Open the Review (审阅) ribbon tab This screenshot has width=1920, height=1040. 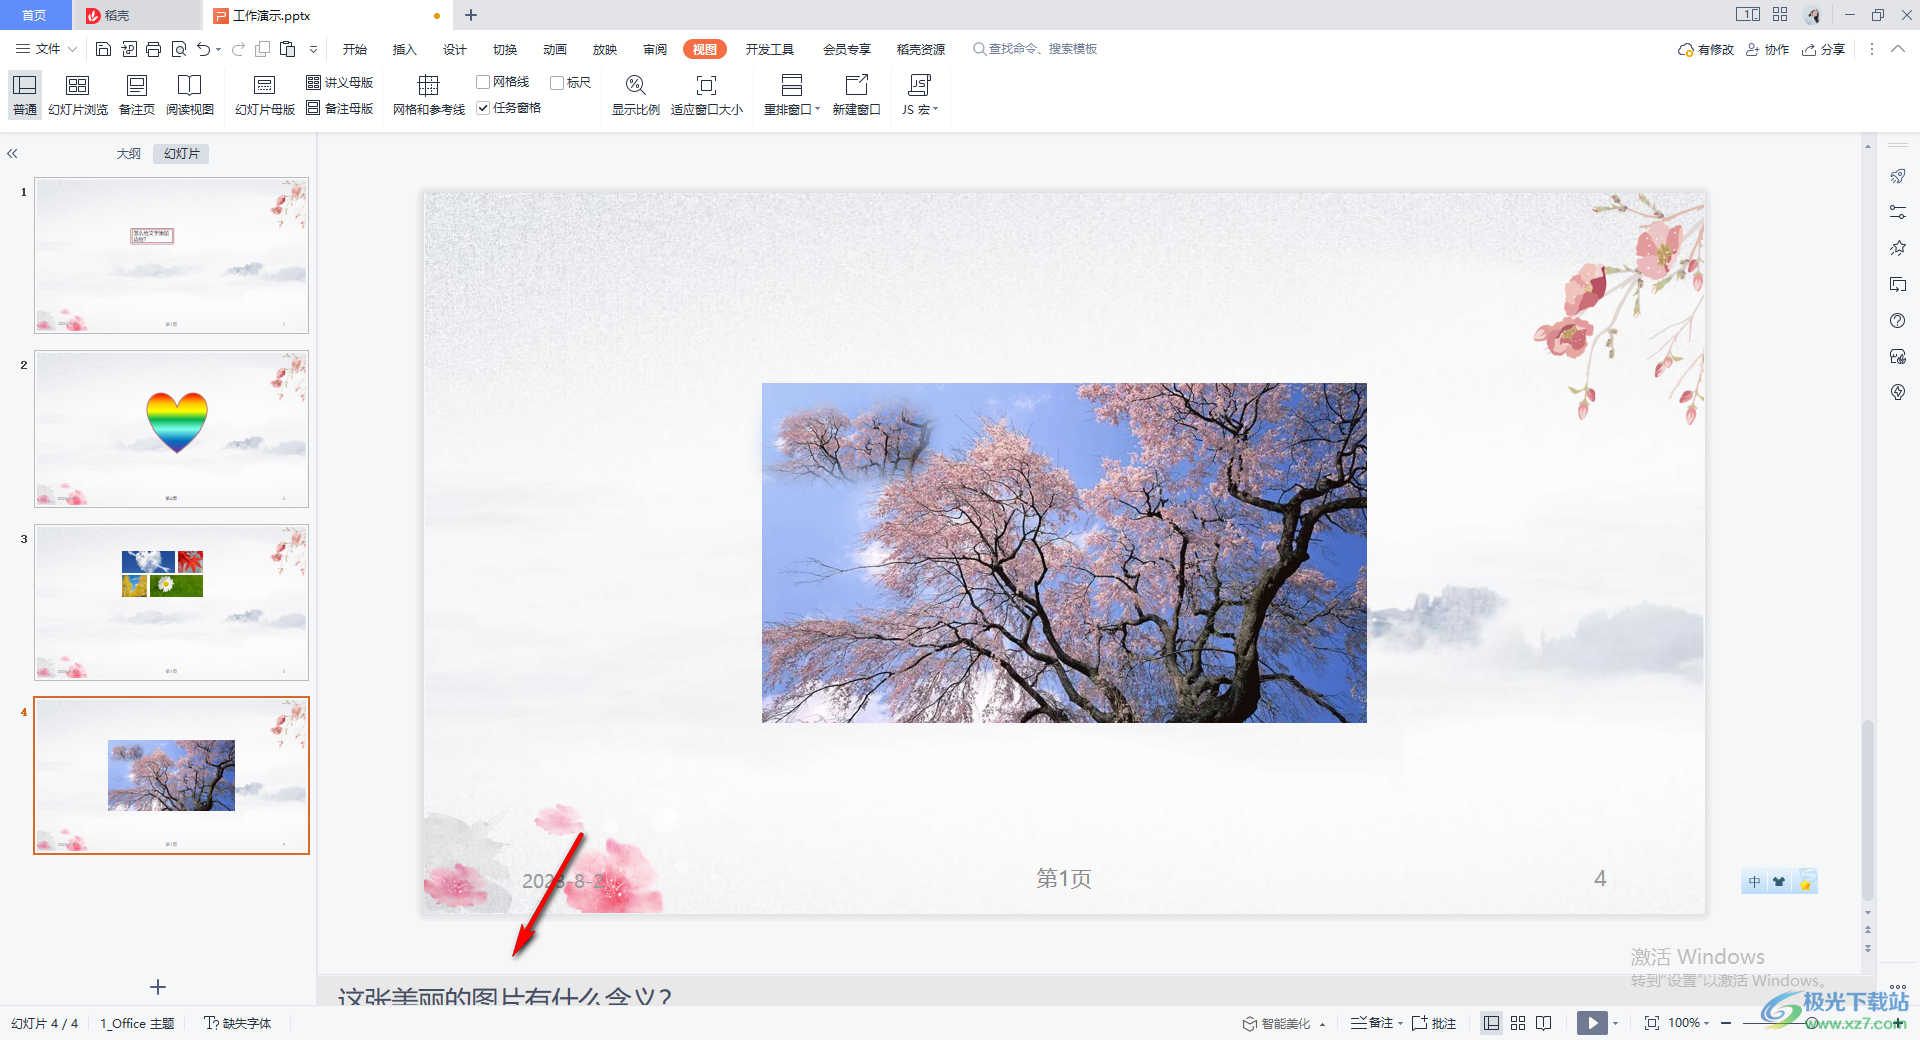click(x=655, y=49)
